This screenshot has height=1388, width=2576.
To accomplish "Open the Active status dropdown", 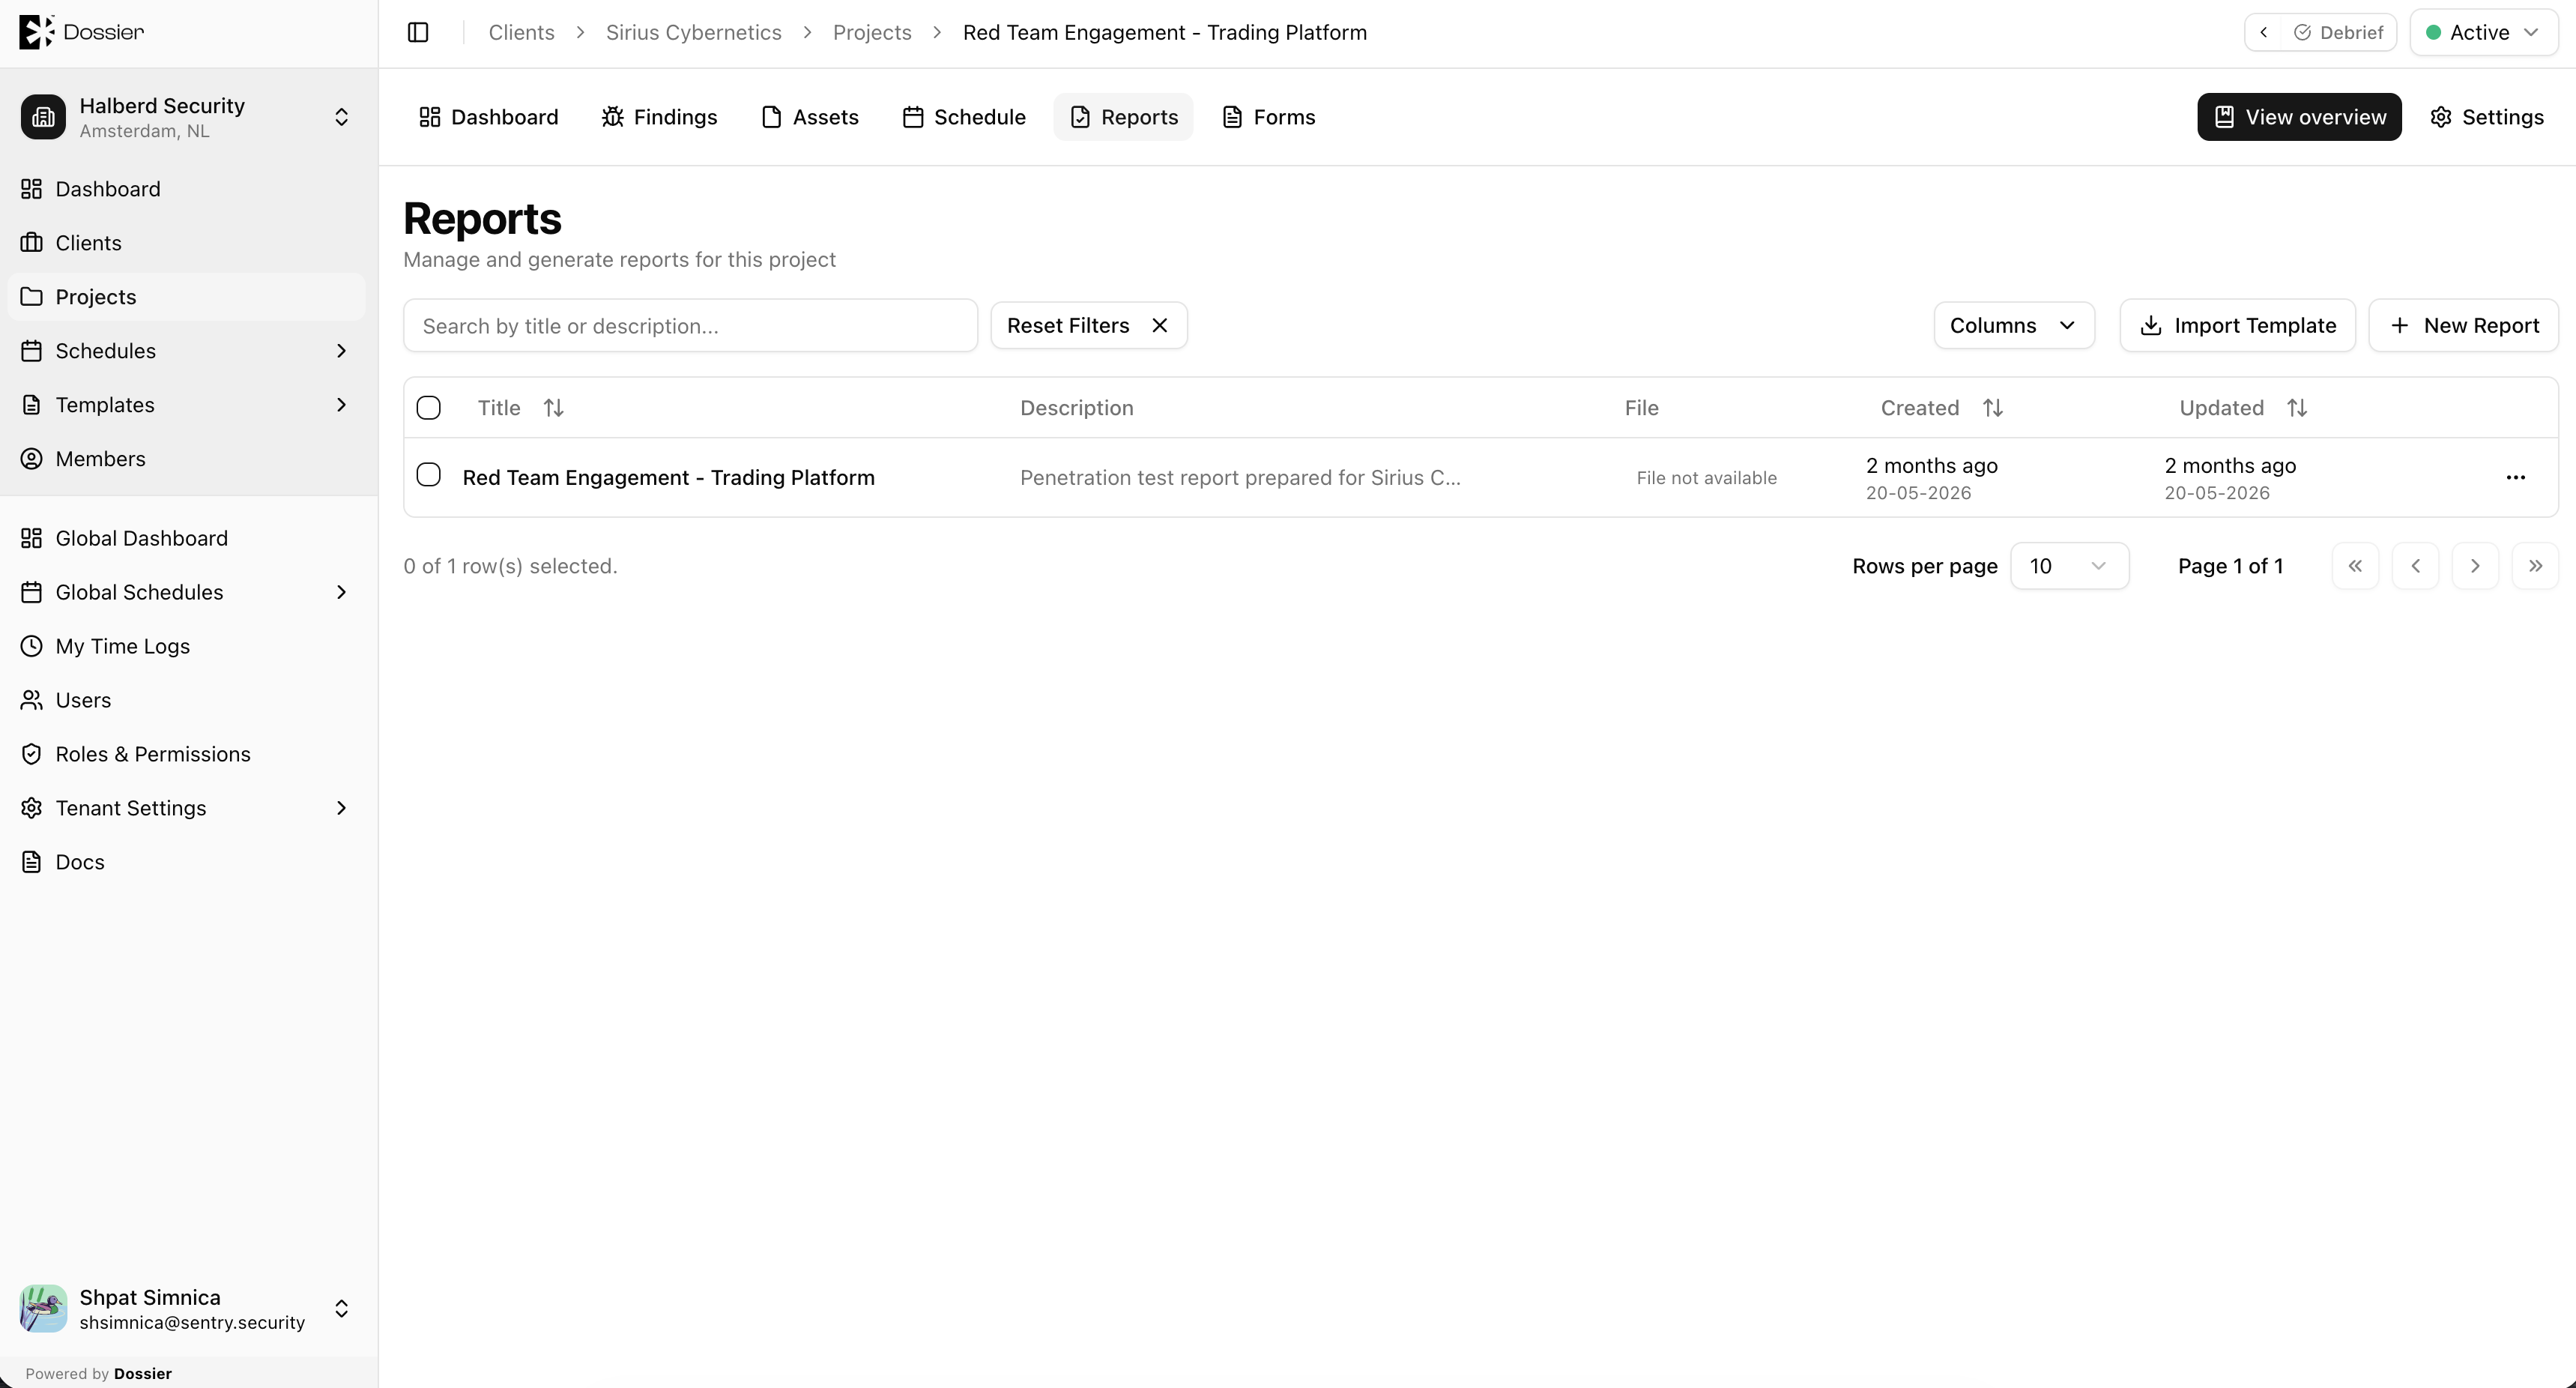I will click(2484, 33).
